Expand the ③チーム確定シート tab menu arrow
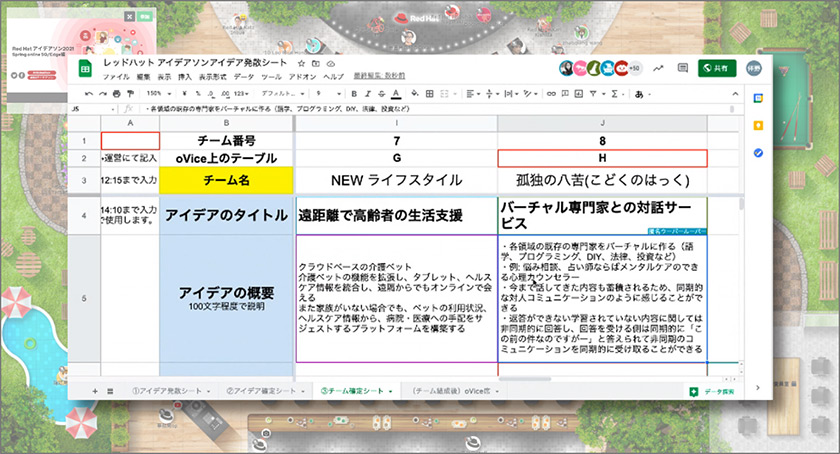Viewport: 840px width, 454px height. (x=389, y=389)
